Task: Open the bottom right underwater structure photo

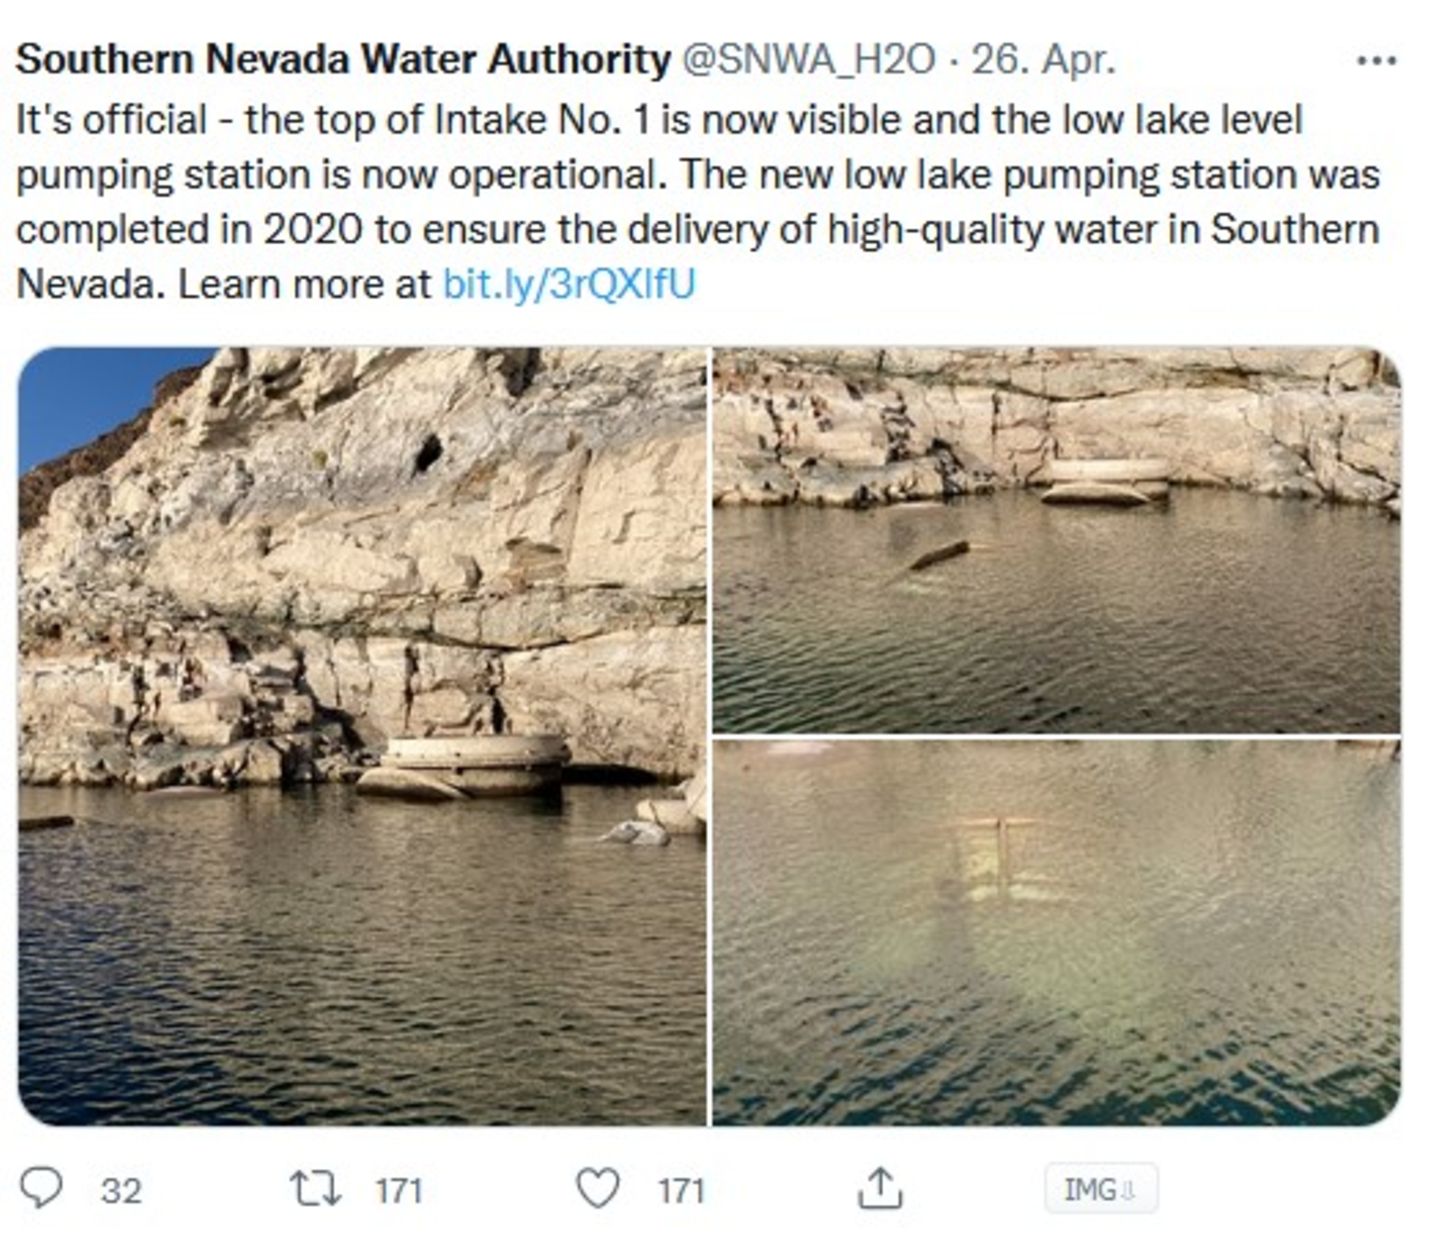Action: pos(1056,933)
